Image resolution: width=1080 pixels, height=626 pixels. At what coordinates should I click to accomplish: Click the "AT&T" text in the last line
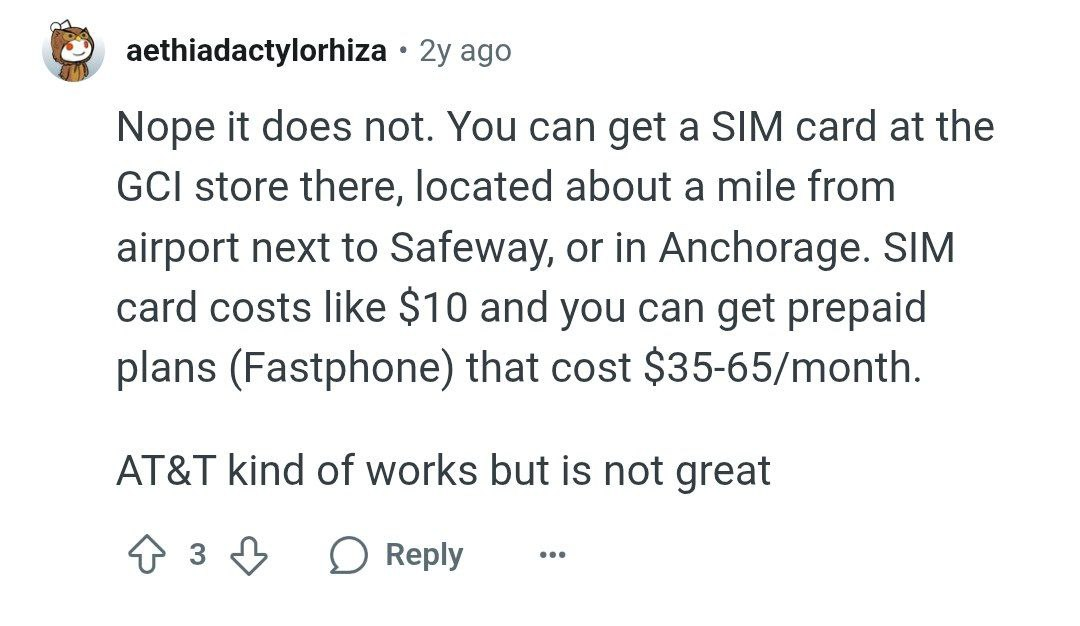166,470
